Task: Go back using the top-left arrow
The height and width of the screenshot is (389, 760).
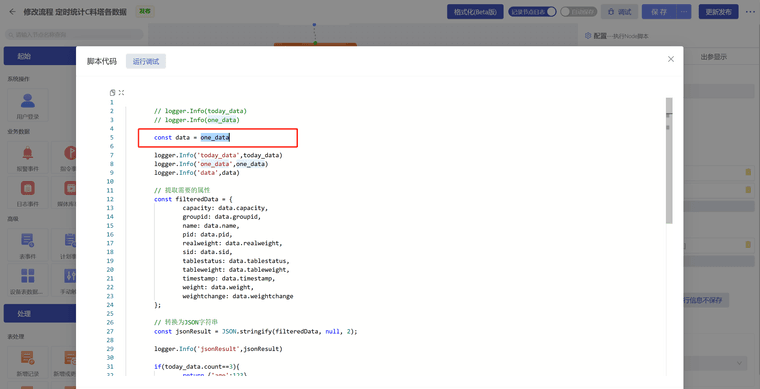Action: (x=12, y=12)
